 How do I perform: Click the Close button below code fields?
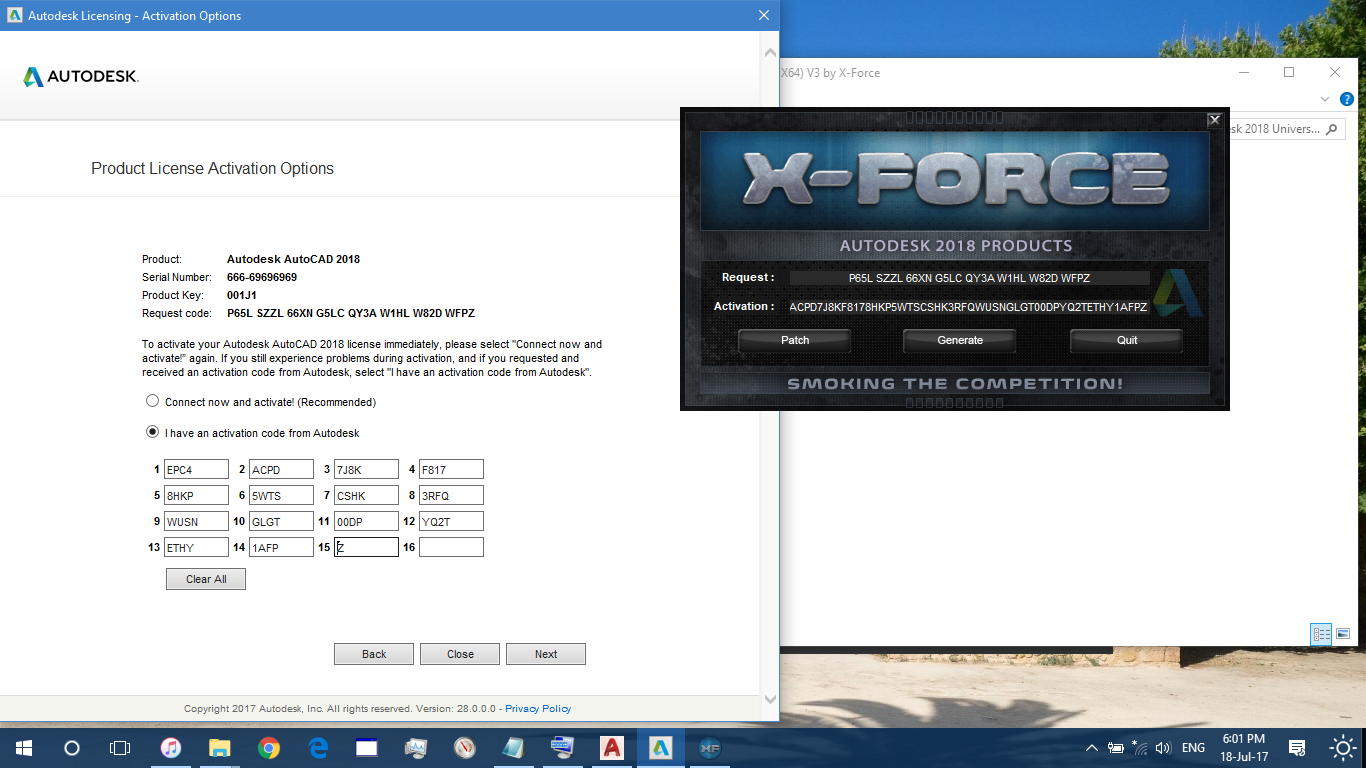(x=460, y=654)
